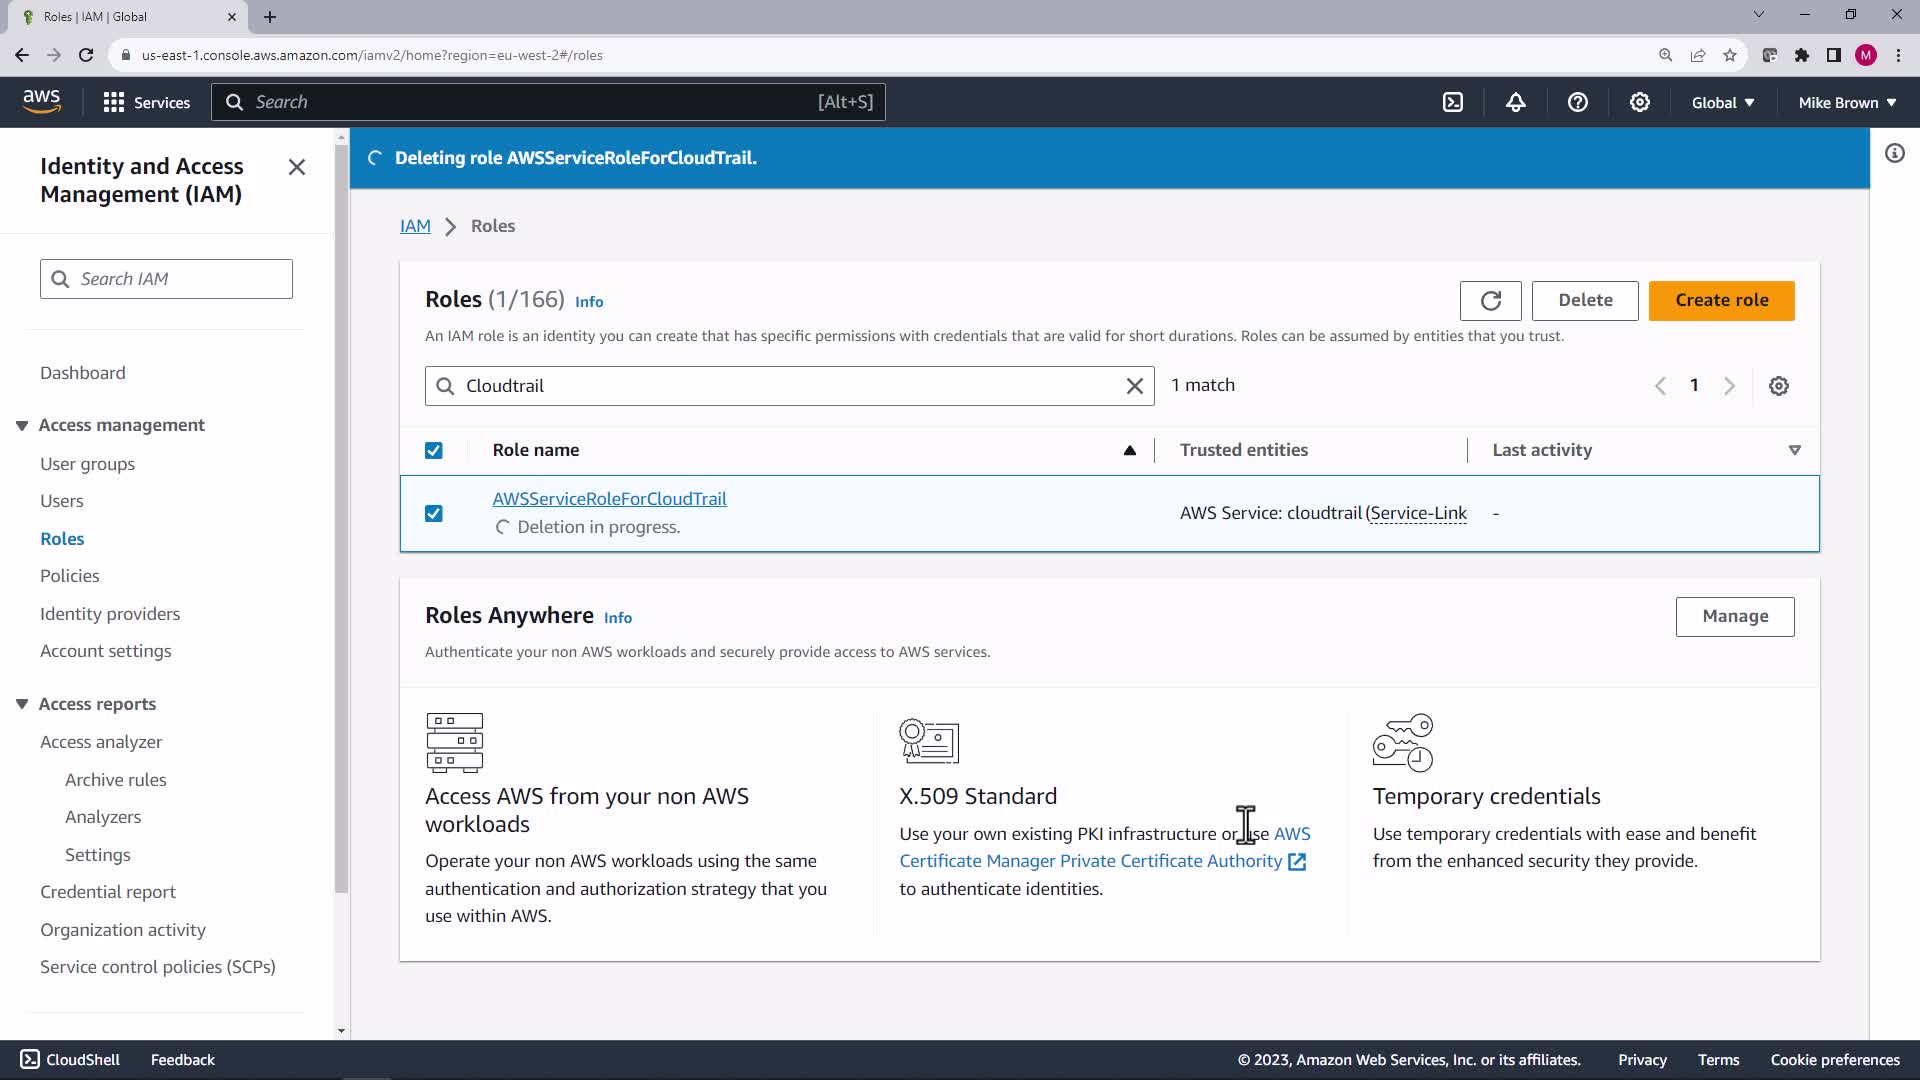
Task: Uncheck the select-all roles checkbox
Action: [x=433, y=450]
